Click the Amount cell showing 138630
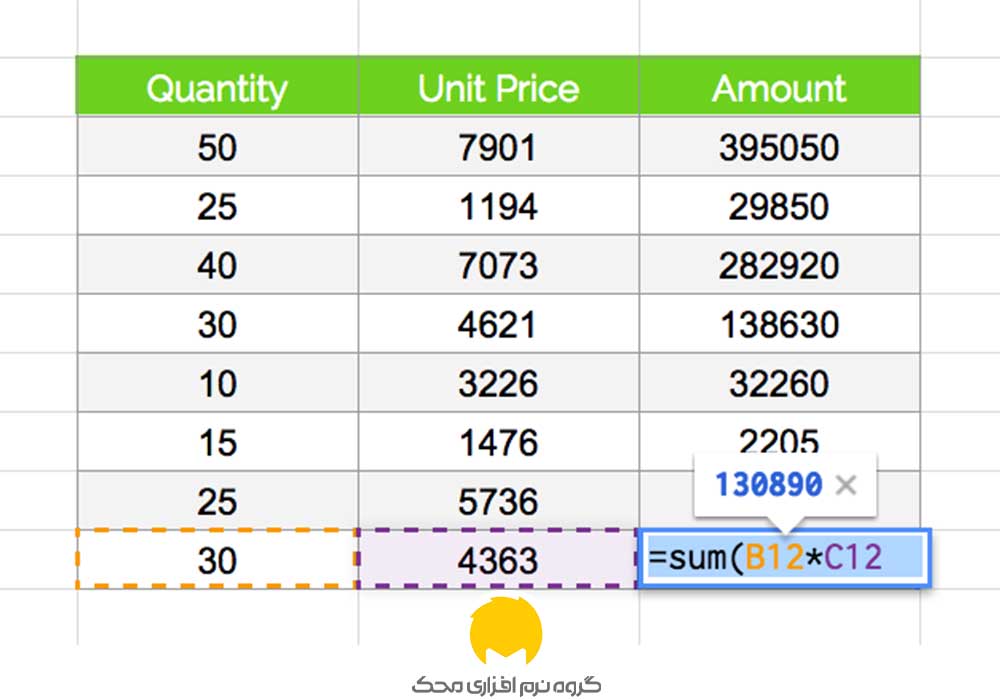 click(x=779, y=325)
